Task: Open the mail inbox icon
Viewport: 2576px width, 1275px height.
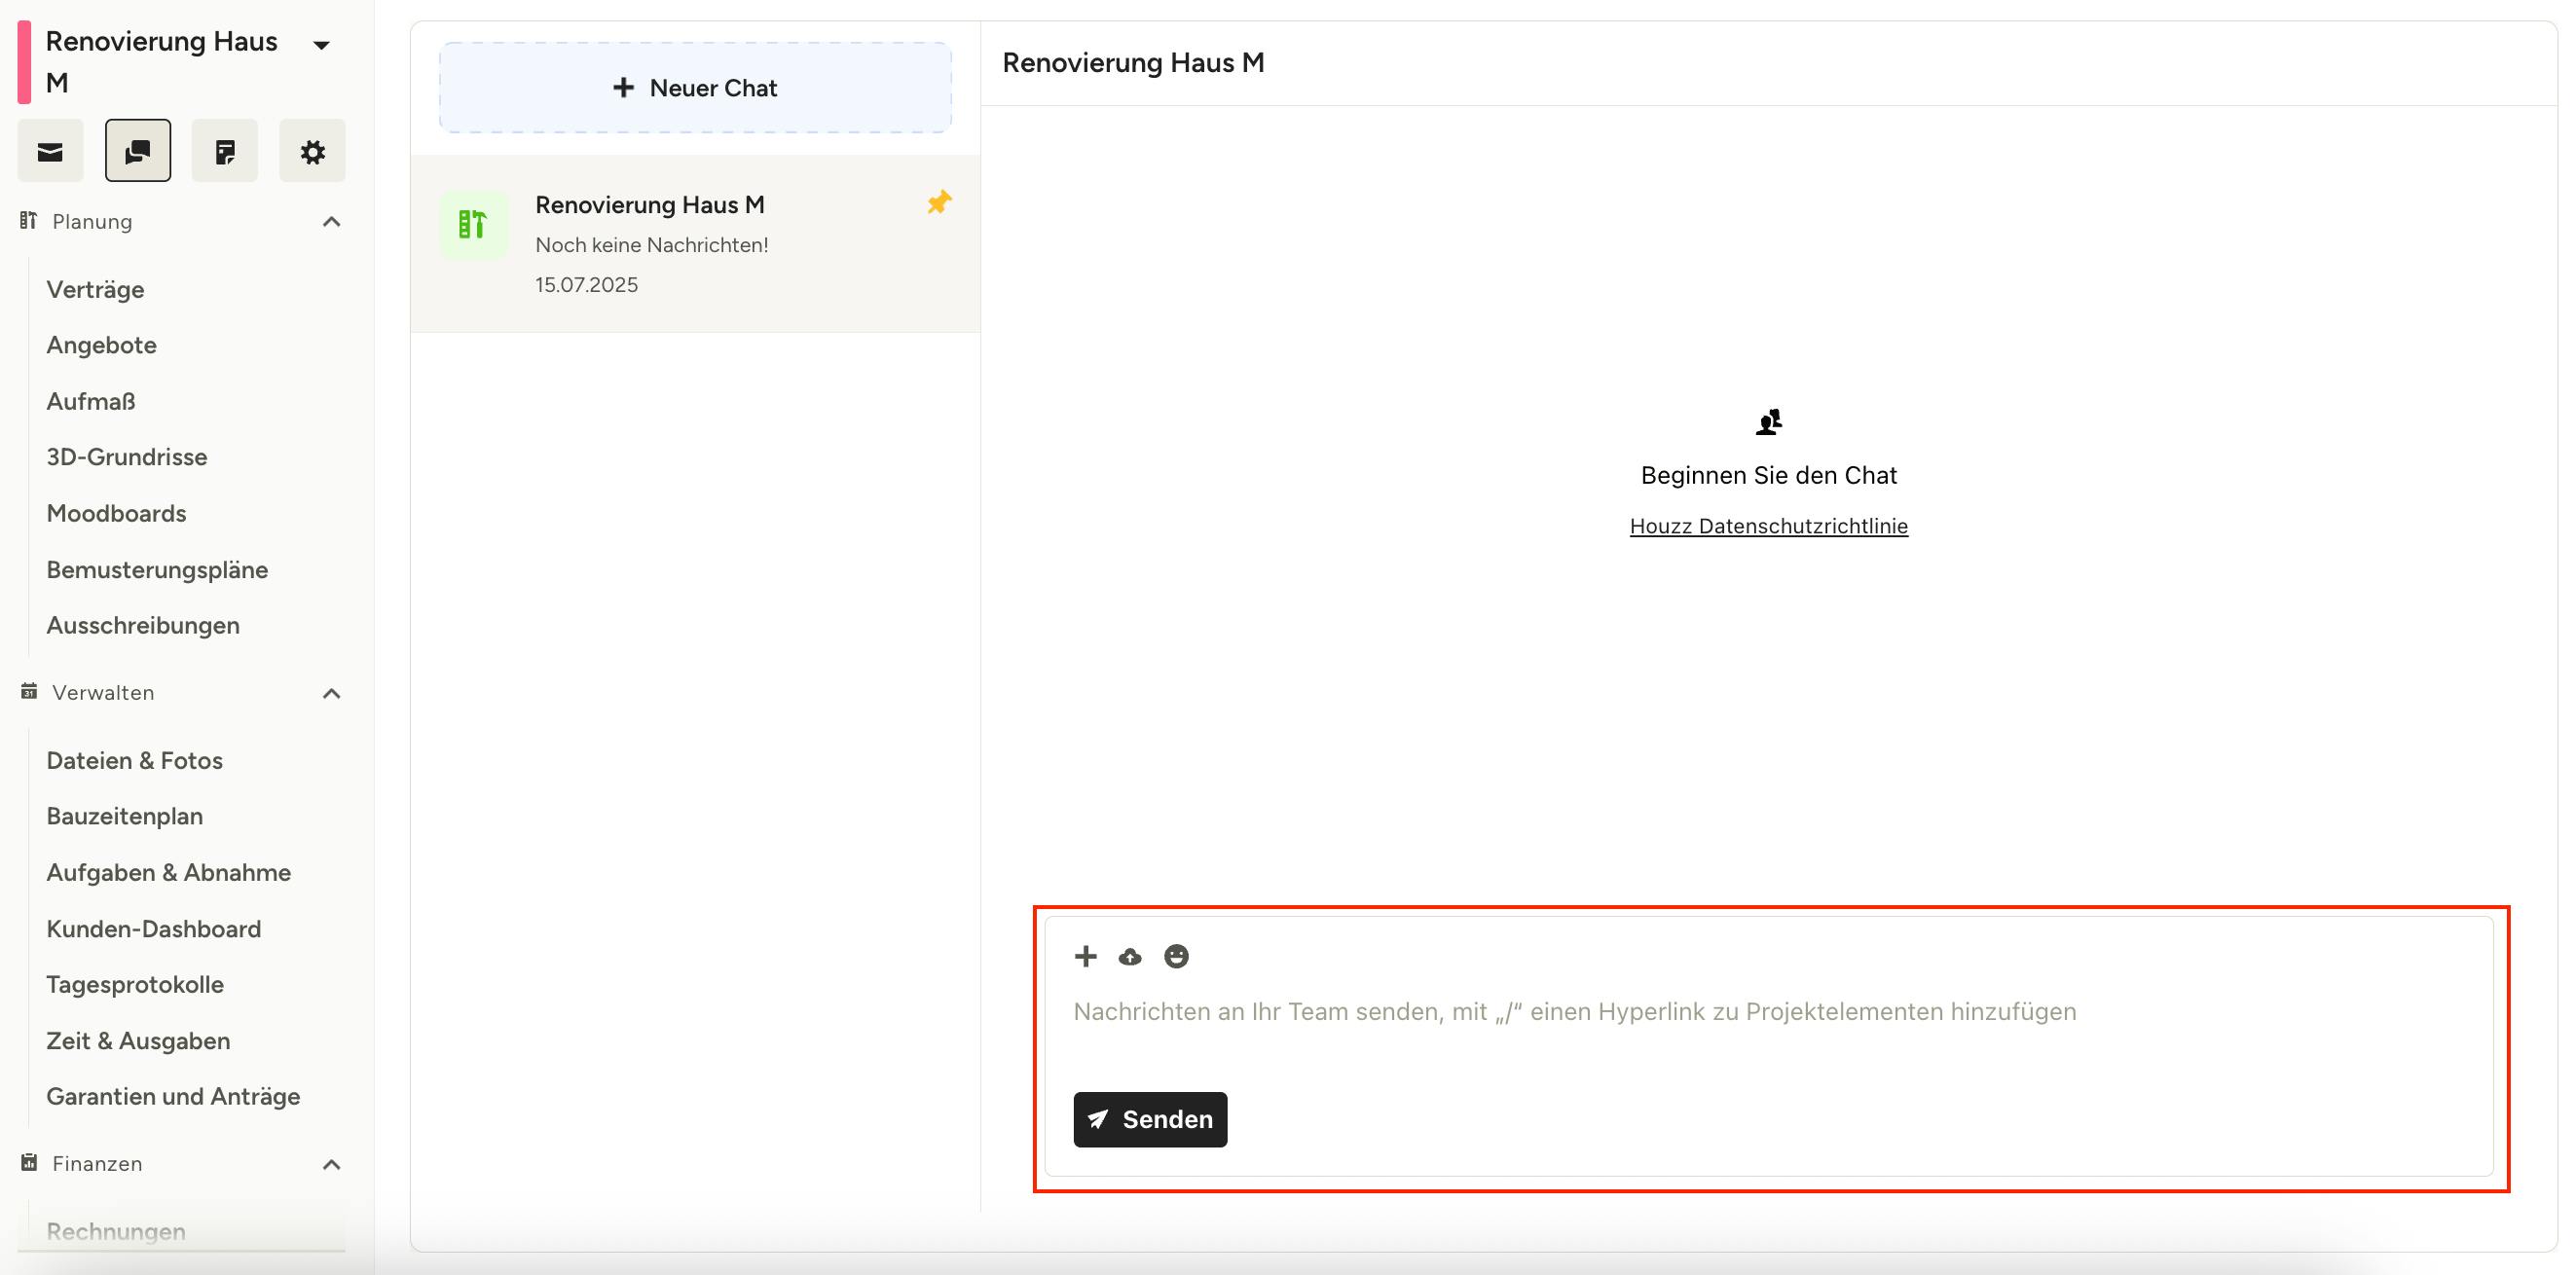Action: pyautogui.click(x=50, y=151)
